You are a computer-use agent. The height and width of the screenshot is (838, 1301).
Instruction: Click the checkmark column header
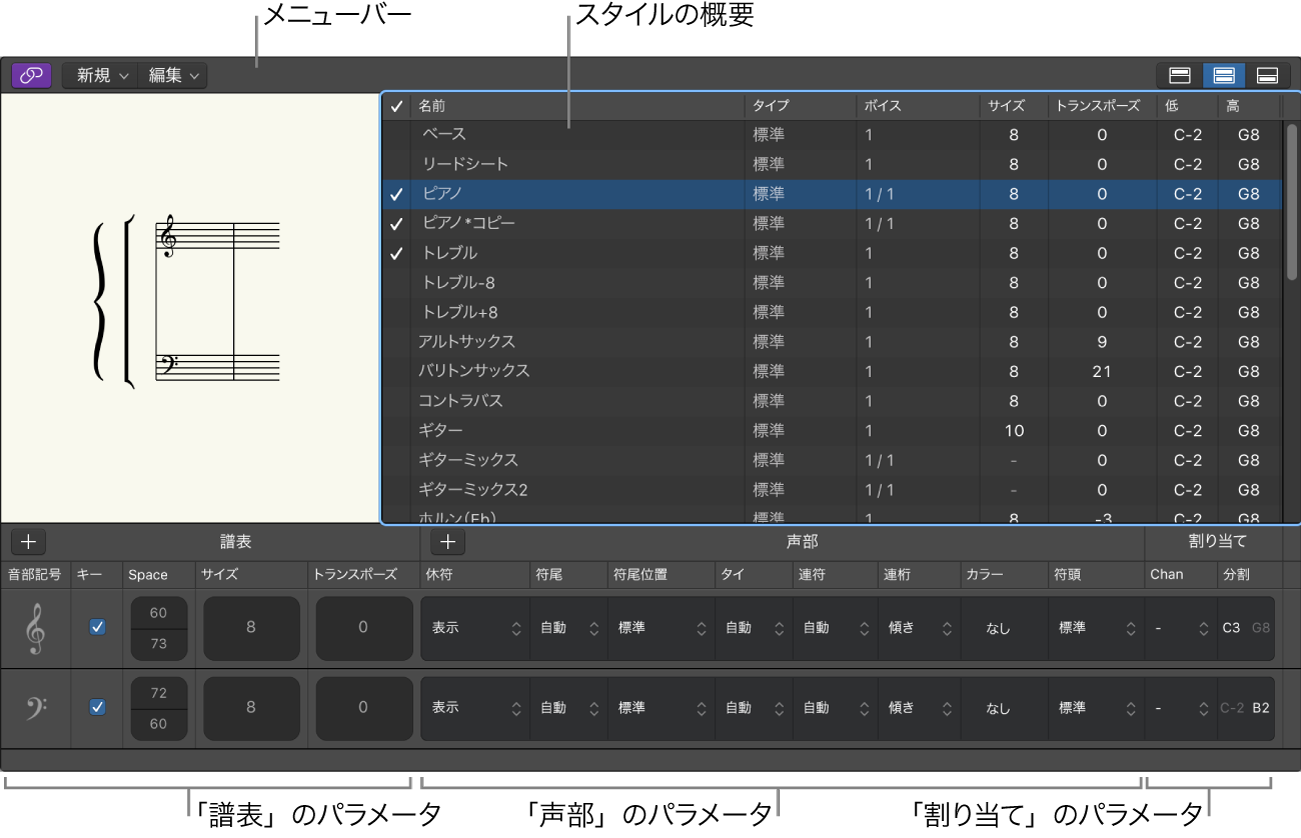click(396, 106)
